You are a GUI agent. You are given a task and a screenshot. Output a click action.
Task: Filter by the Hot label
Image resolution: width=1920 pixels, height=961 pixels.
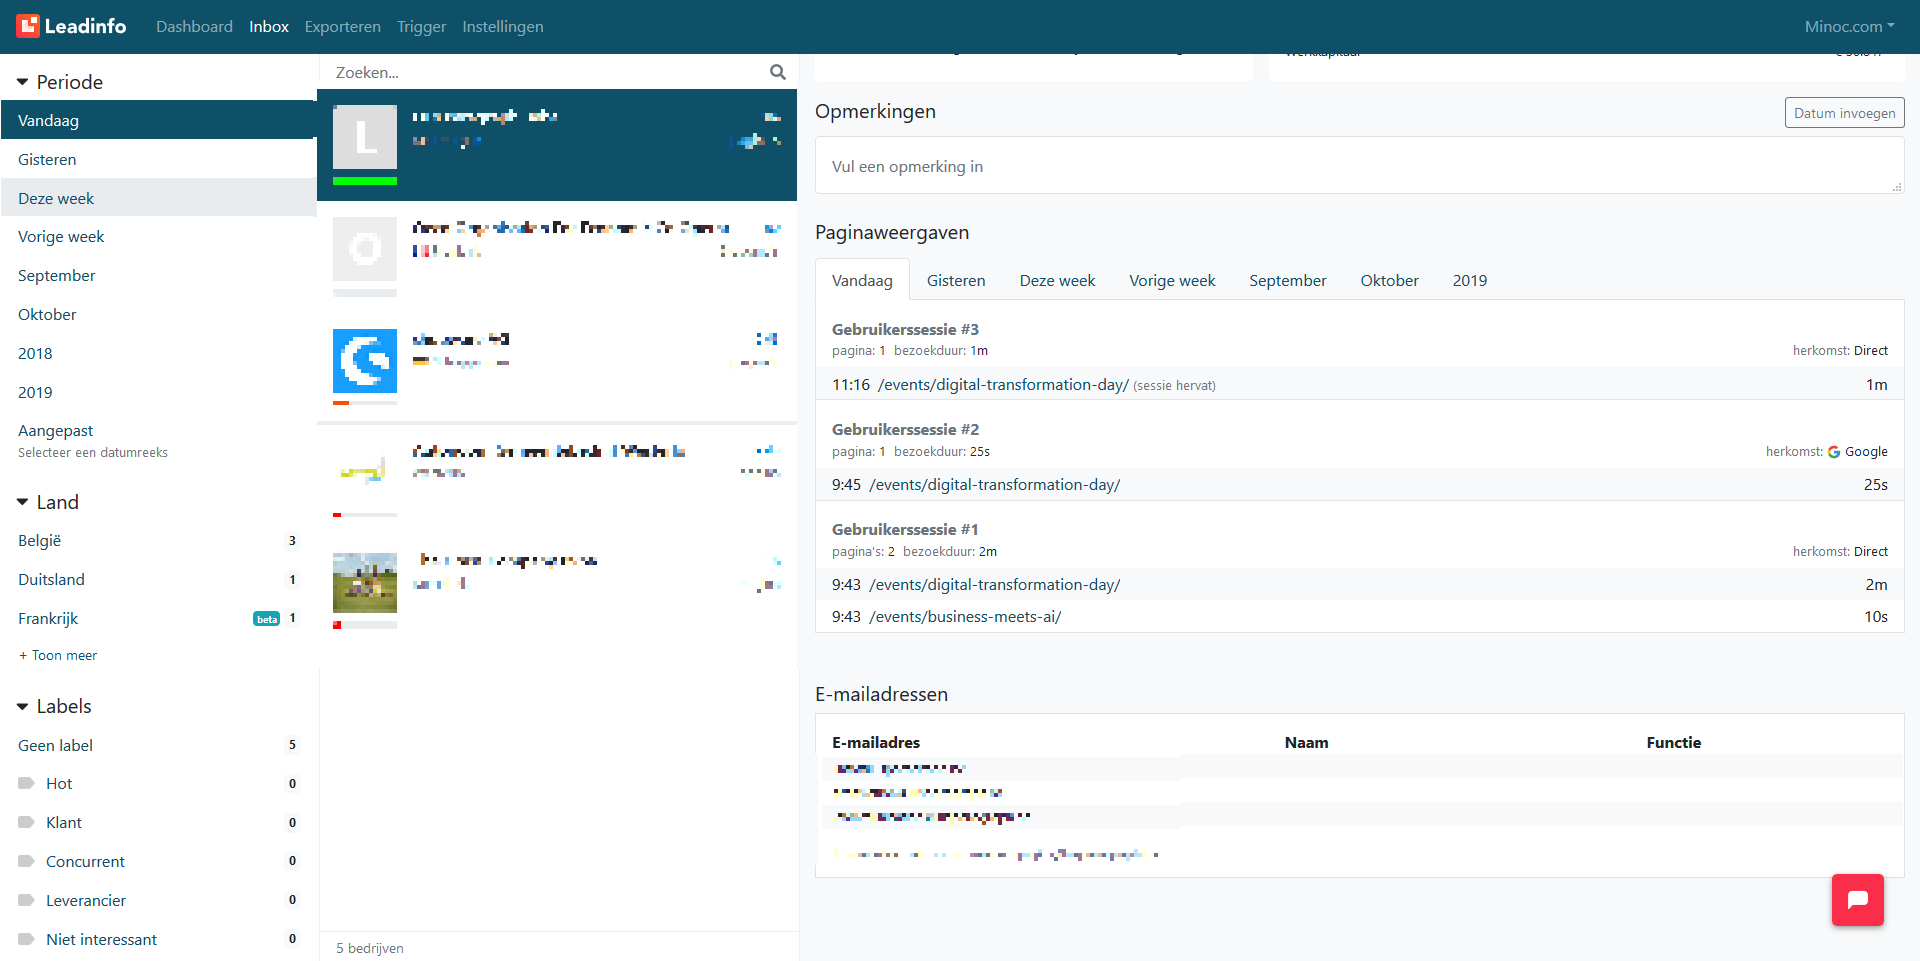[x=159, y=783]
